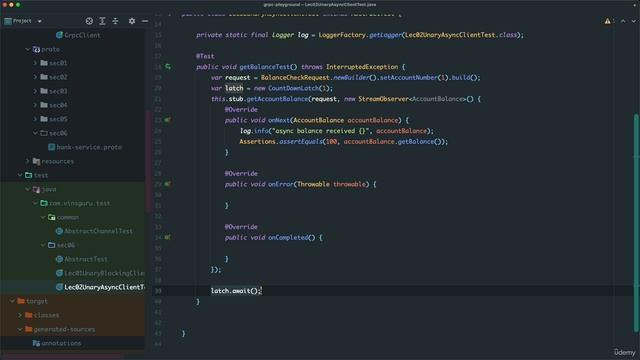
Task: Select the com.vinsguru.test package
Action: pos(75,203)
